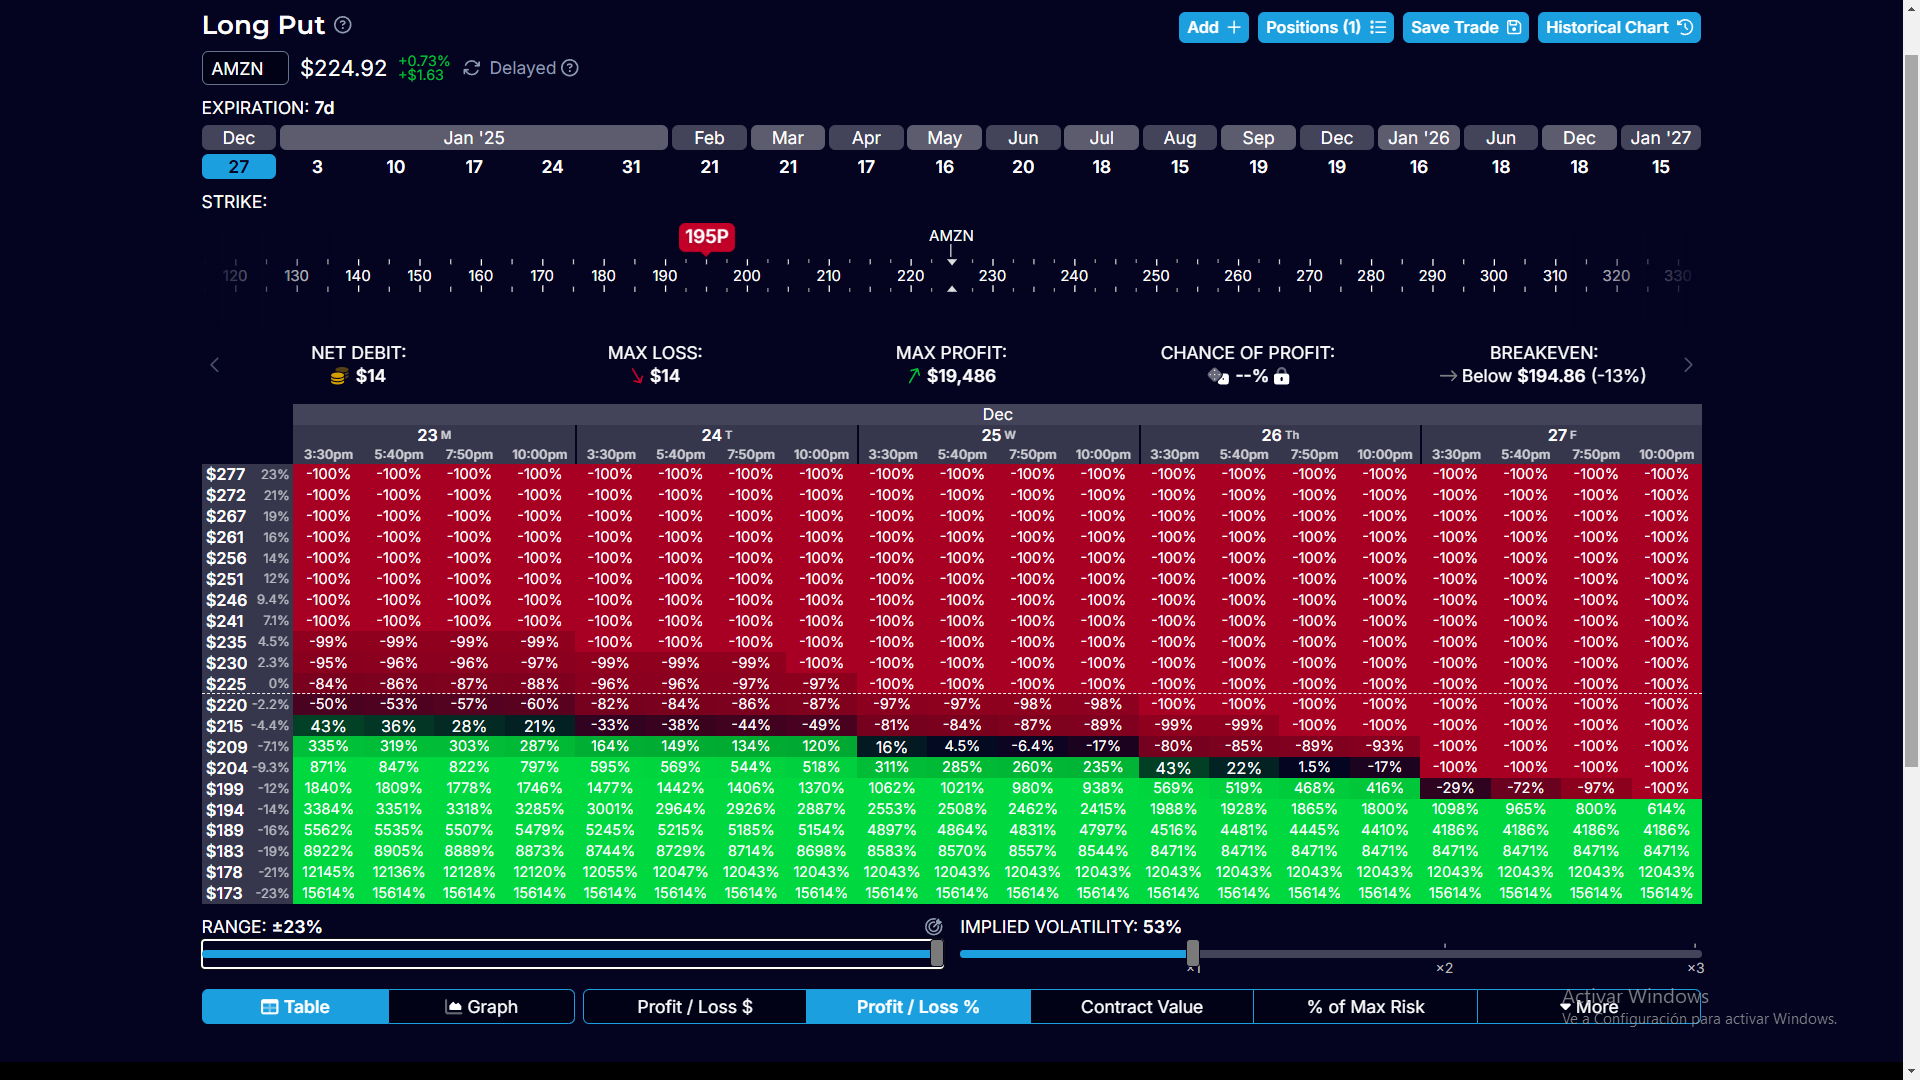This screenshot has height=1080, width=1920.
Task: Show next stats with right chevron
Action: (1688, 365)
